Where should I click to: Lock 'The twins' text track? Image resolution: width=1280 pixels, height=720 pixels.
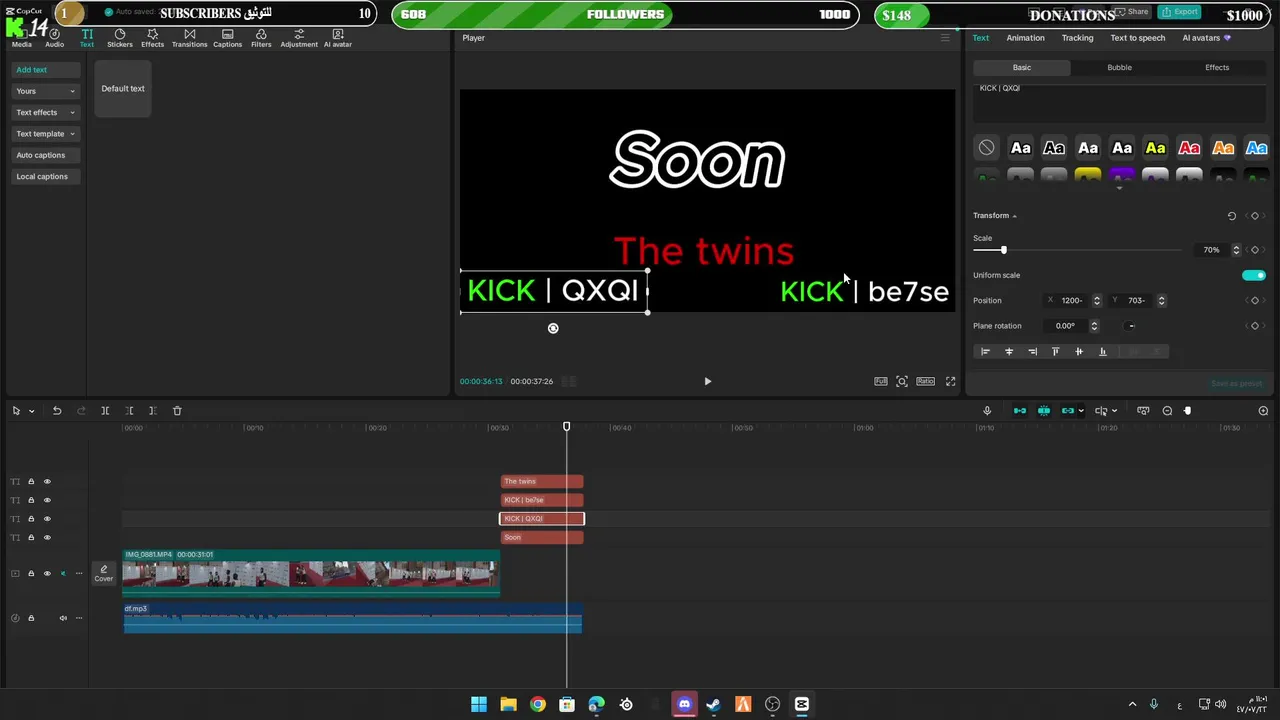point(31,481)
